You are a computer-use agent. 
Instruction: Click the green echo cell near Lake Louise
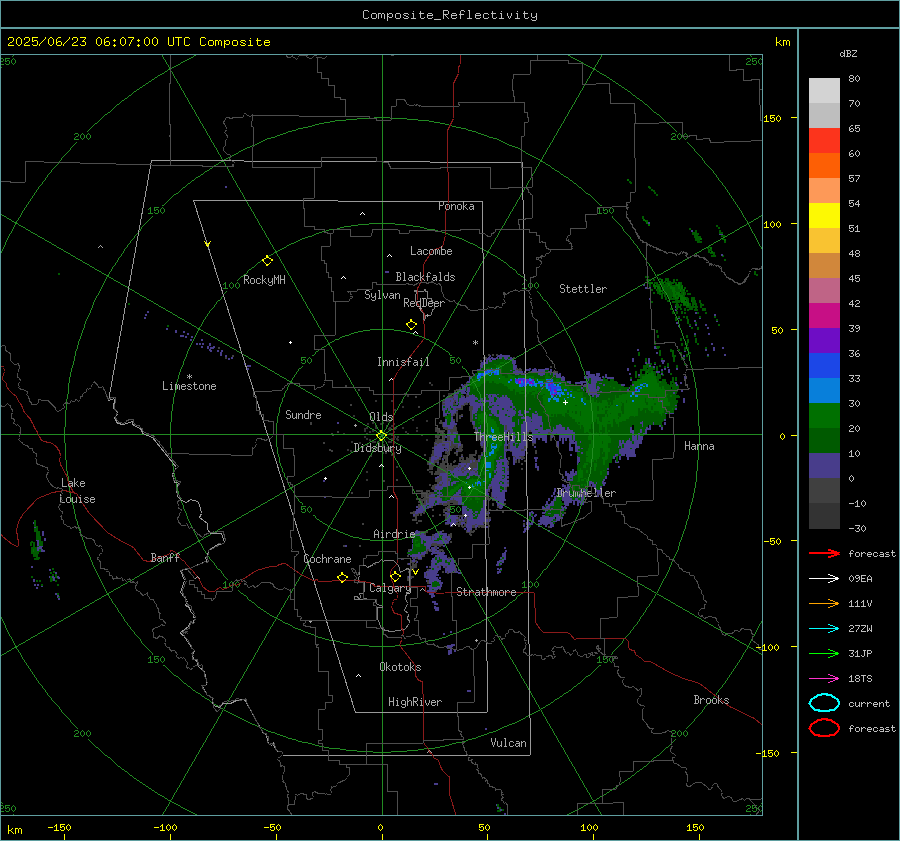[36, 543]
